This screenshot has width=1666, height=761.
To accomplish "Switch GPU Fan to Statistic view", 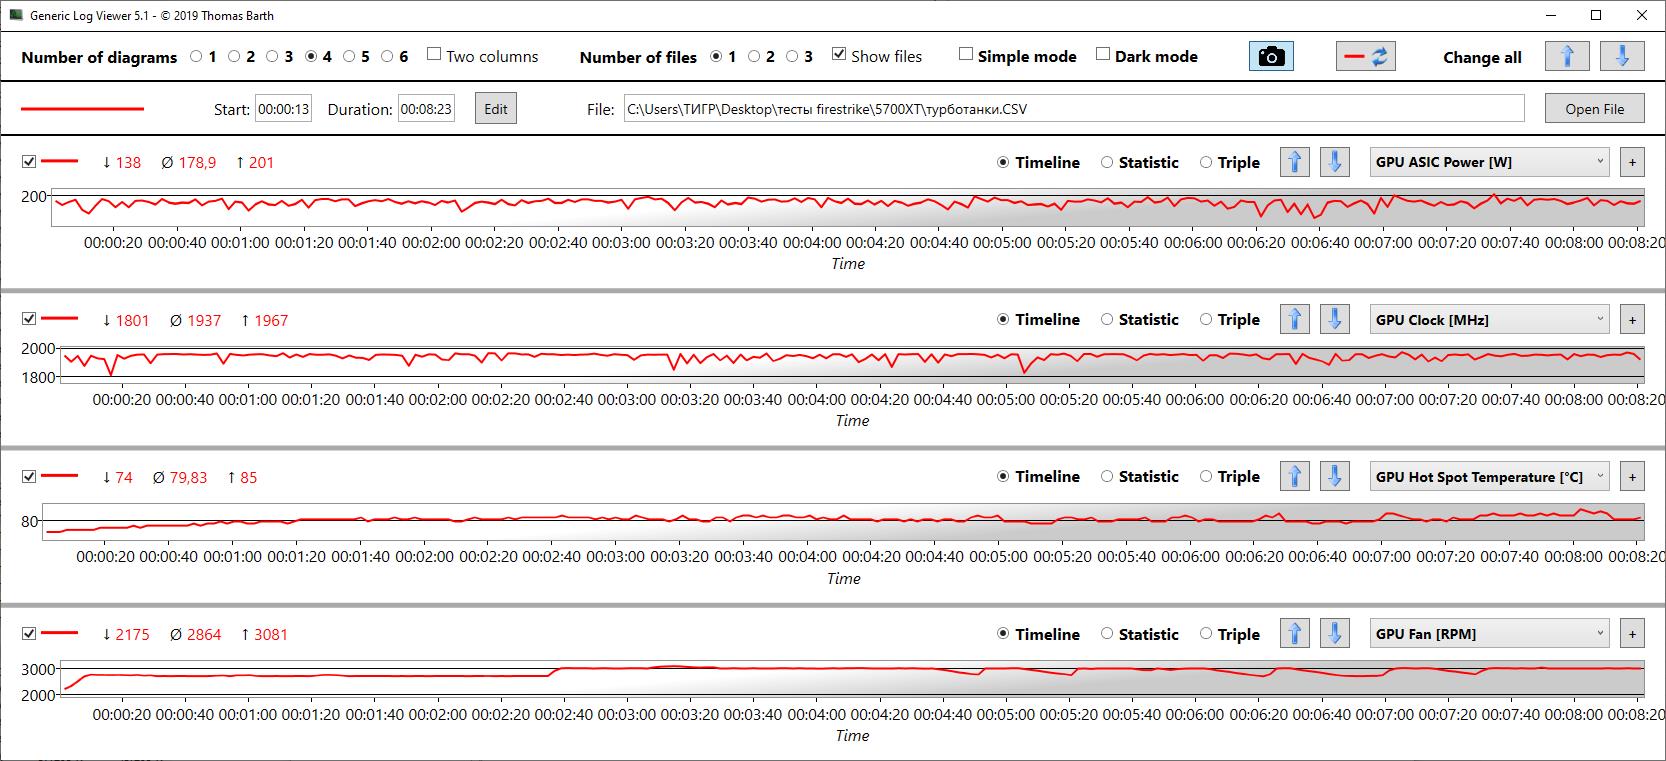I will click(x=1107, y=633).
